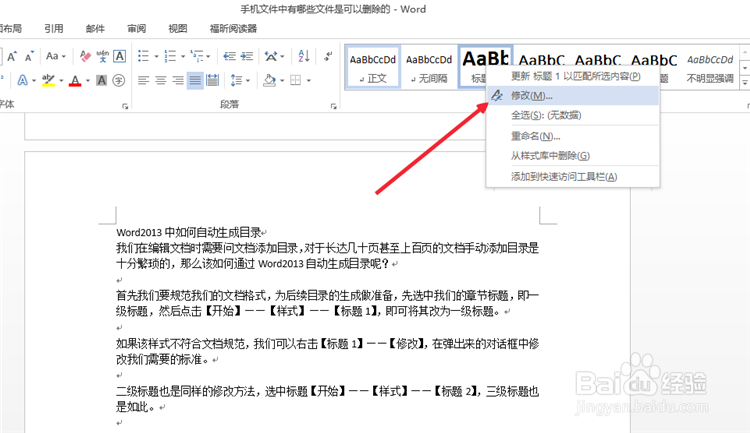
Task: Click the Grow Font icon
Action: tap(12, 56)
